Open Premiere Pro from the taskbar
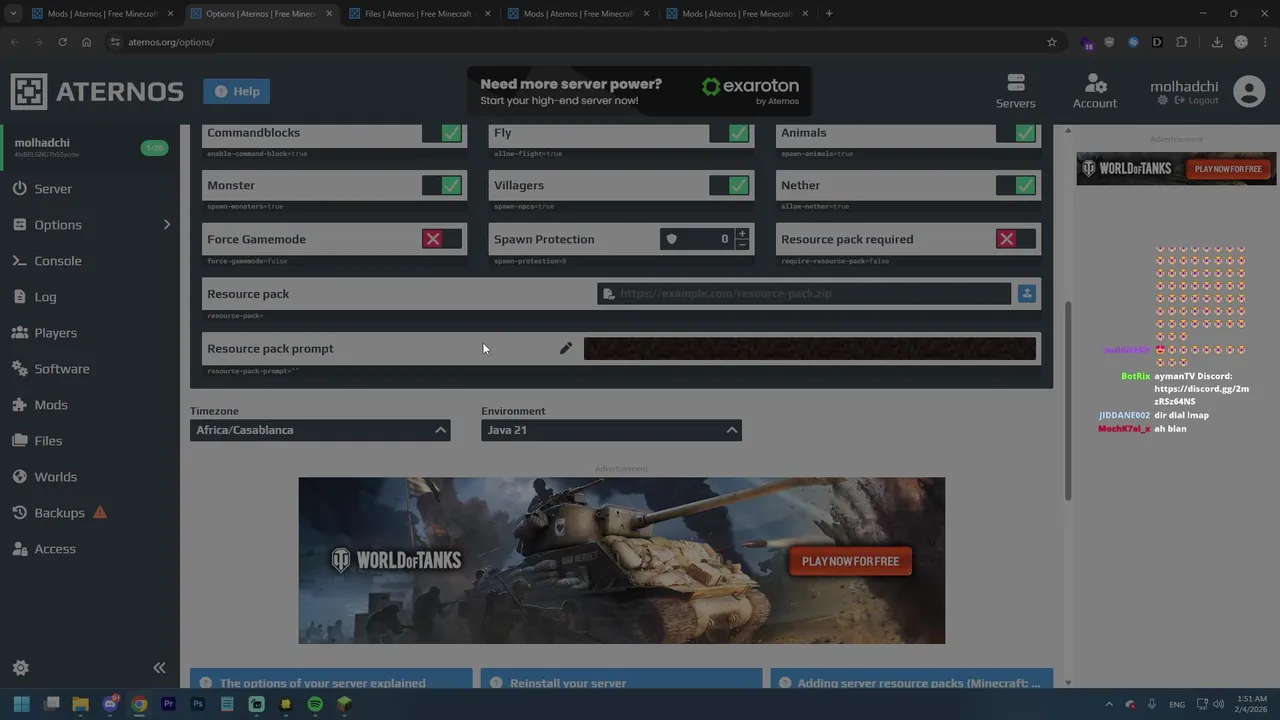 click(x=168, y=704)
